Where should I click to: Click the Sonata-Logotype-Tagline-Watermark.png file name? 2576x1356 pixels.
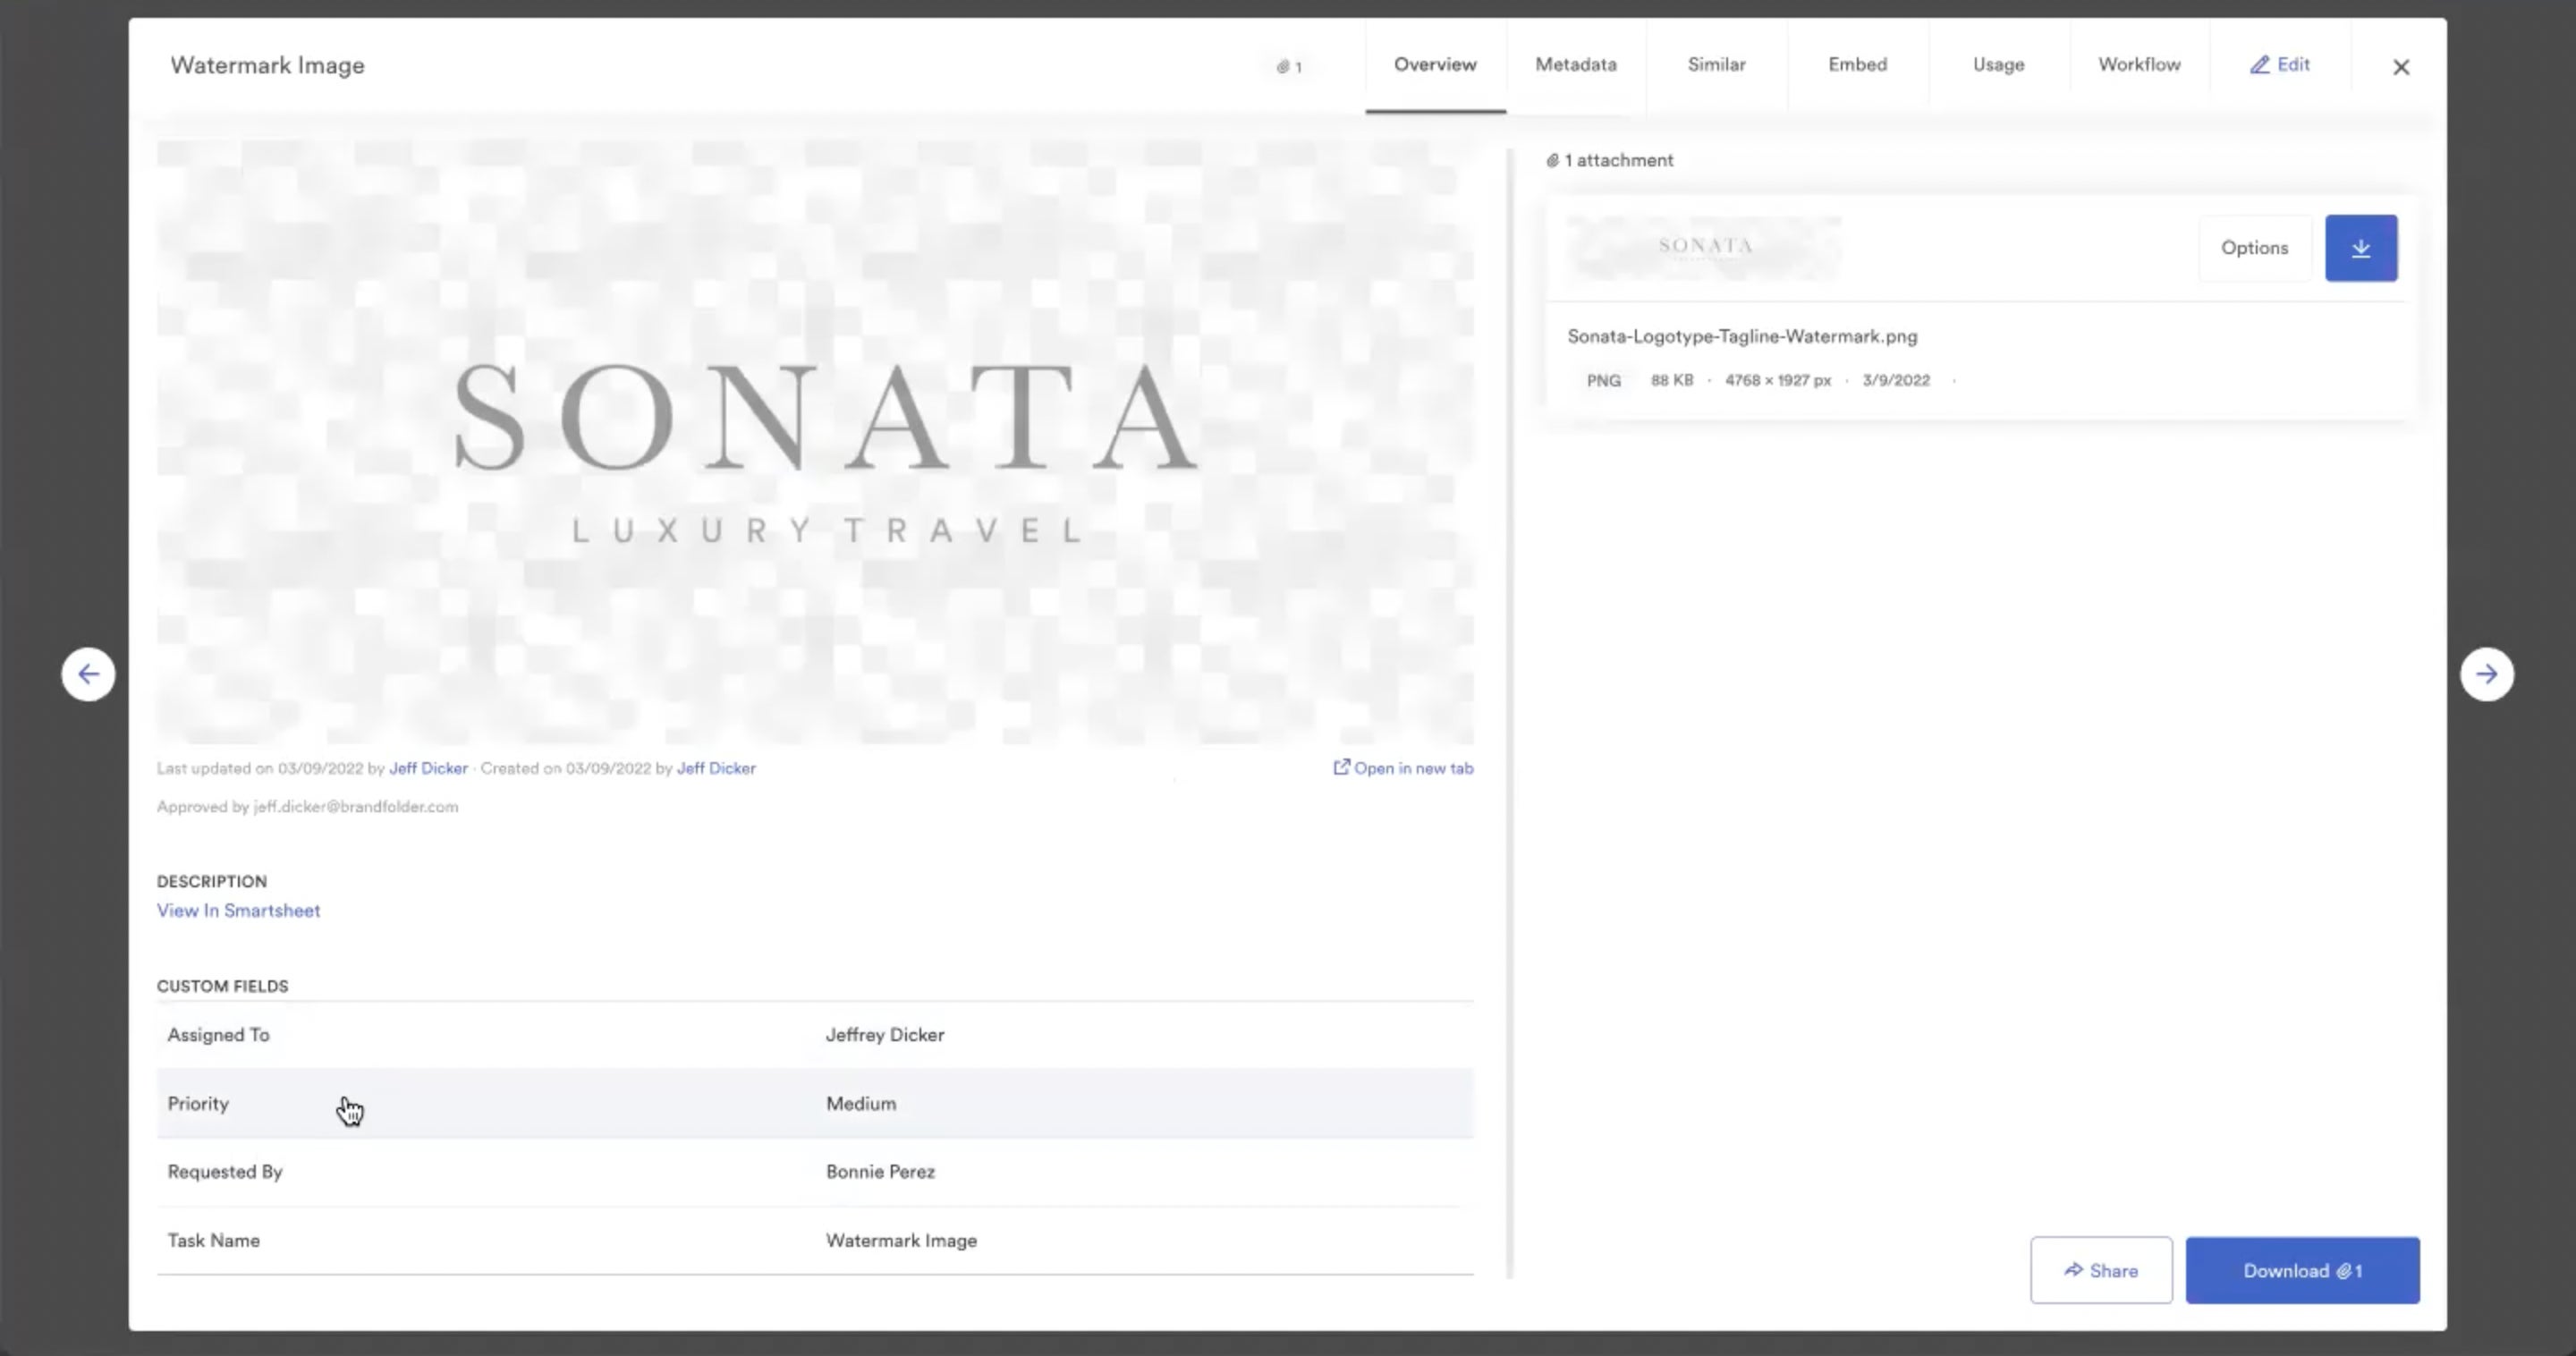1742,337
